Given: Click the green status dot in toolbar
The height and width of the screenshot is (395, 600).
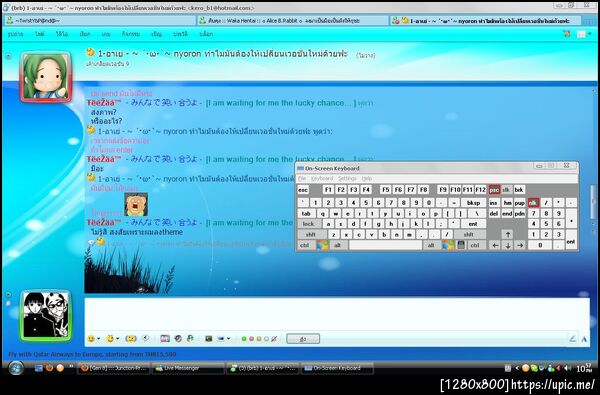Looking at the screenshot, I should [244, 339].
